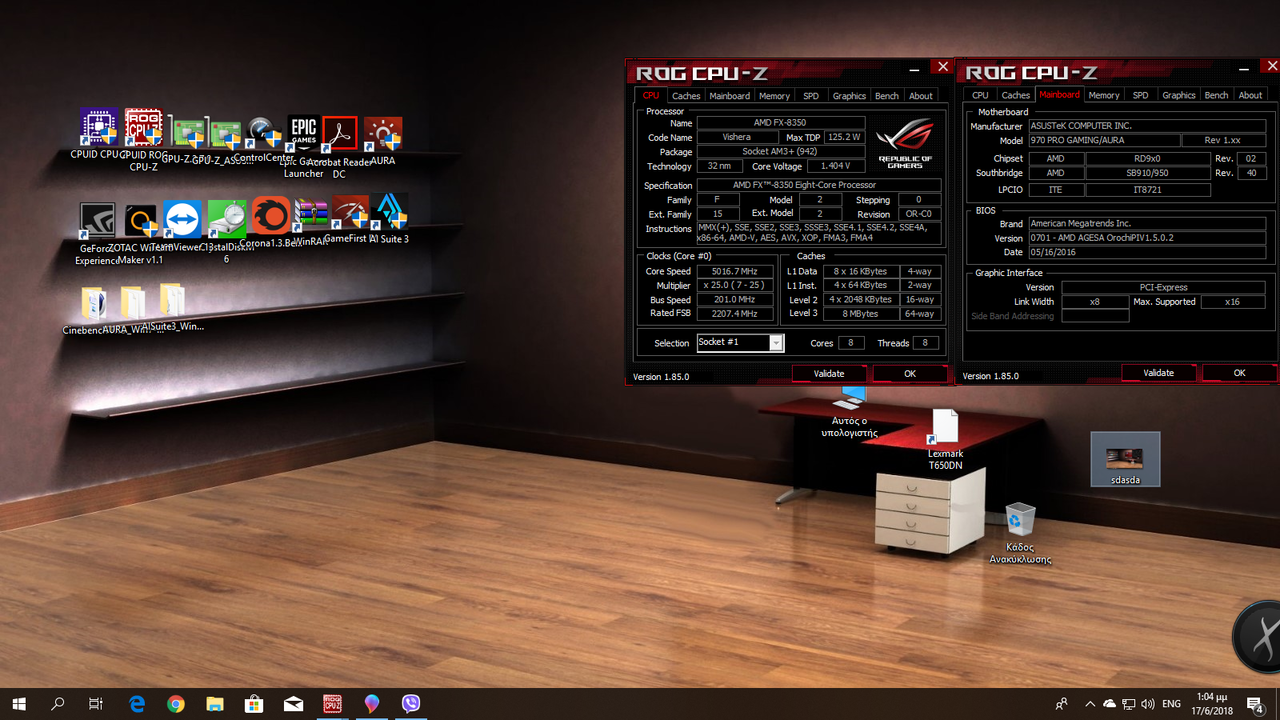
Task: Open Microsoft Store from the taskbar
Action: [254, 704]
